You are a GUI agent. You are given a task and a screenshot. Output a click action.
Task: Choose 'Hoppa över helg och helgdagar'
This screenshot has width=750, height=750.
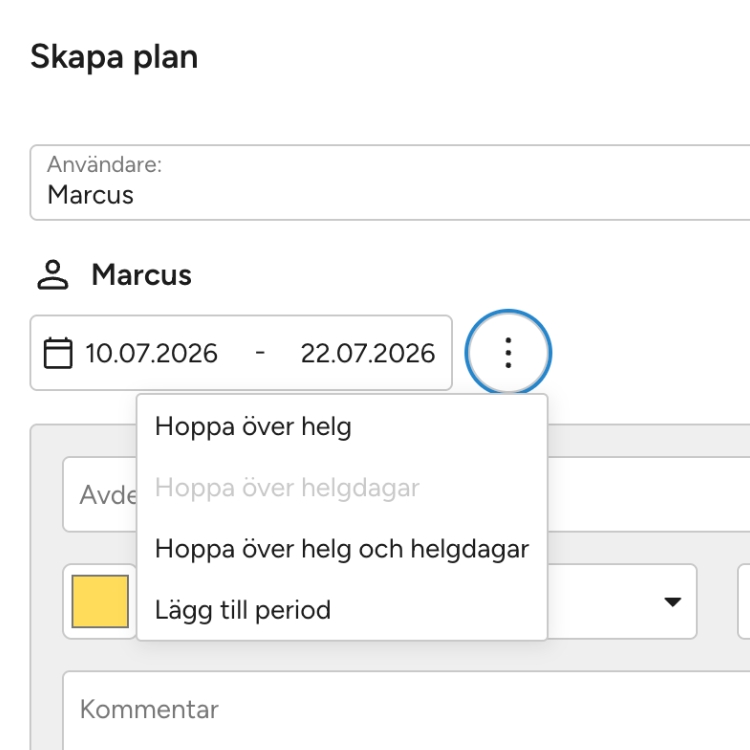[x=342, y=549]
